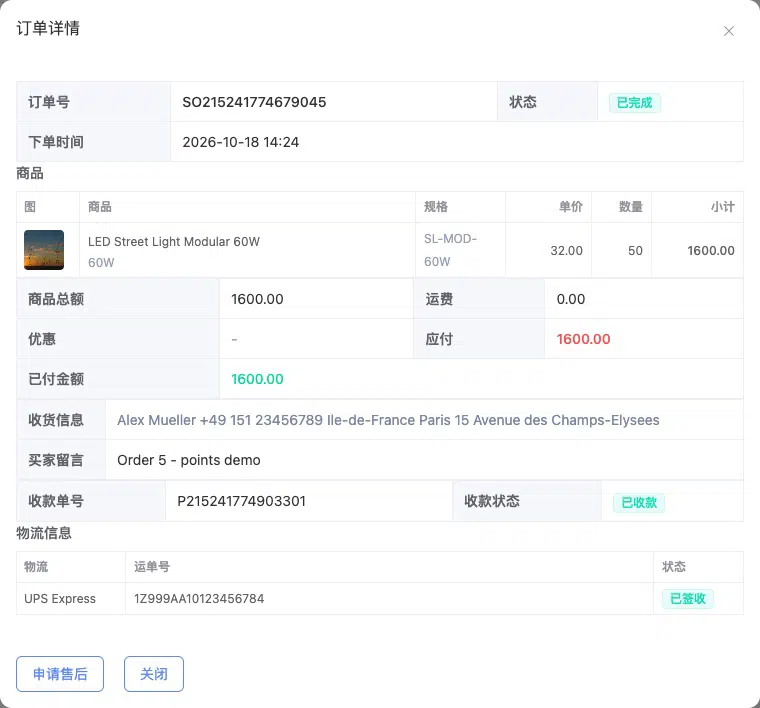Click product name LED Street Light Modular 60W
This screenshot has height=708, width=760.
pos(174,241)
